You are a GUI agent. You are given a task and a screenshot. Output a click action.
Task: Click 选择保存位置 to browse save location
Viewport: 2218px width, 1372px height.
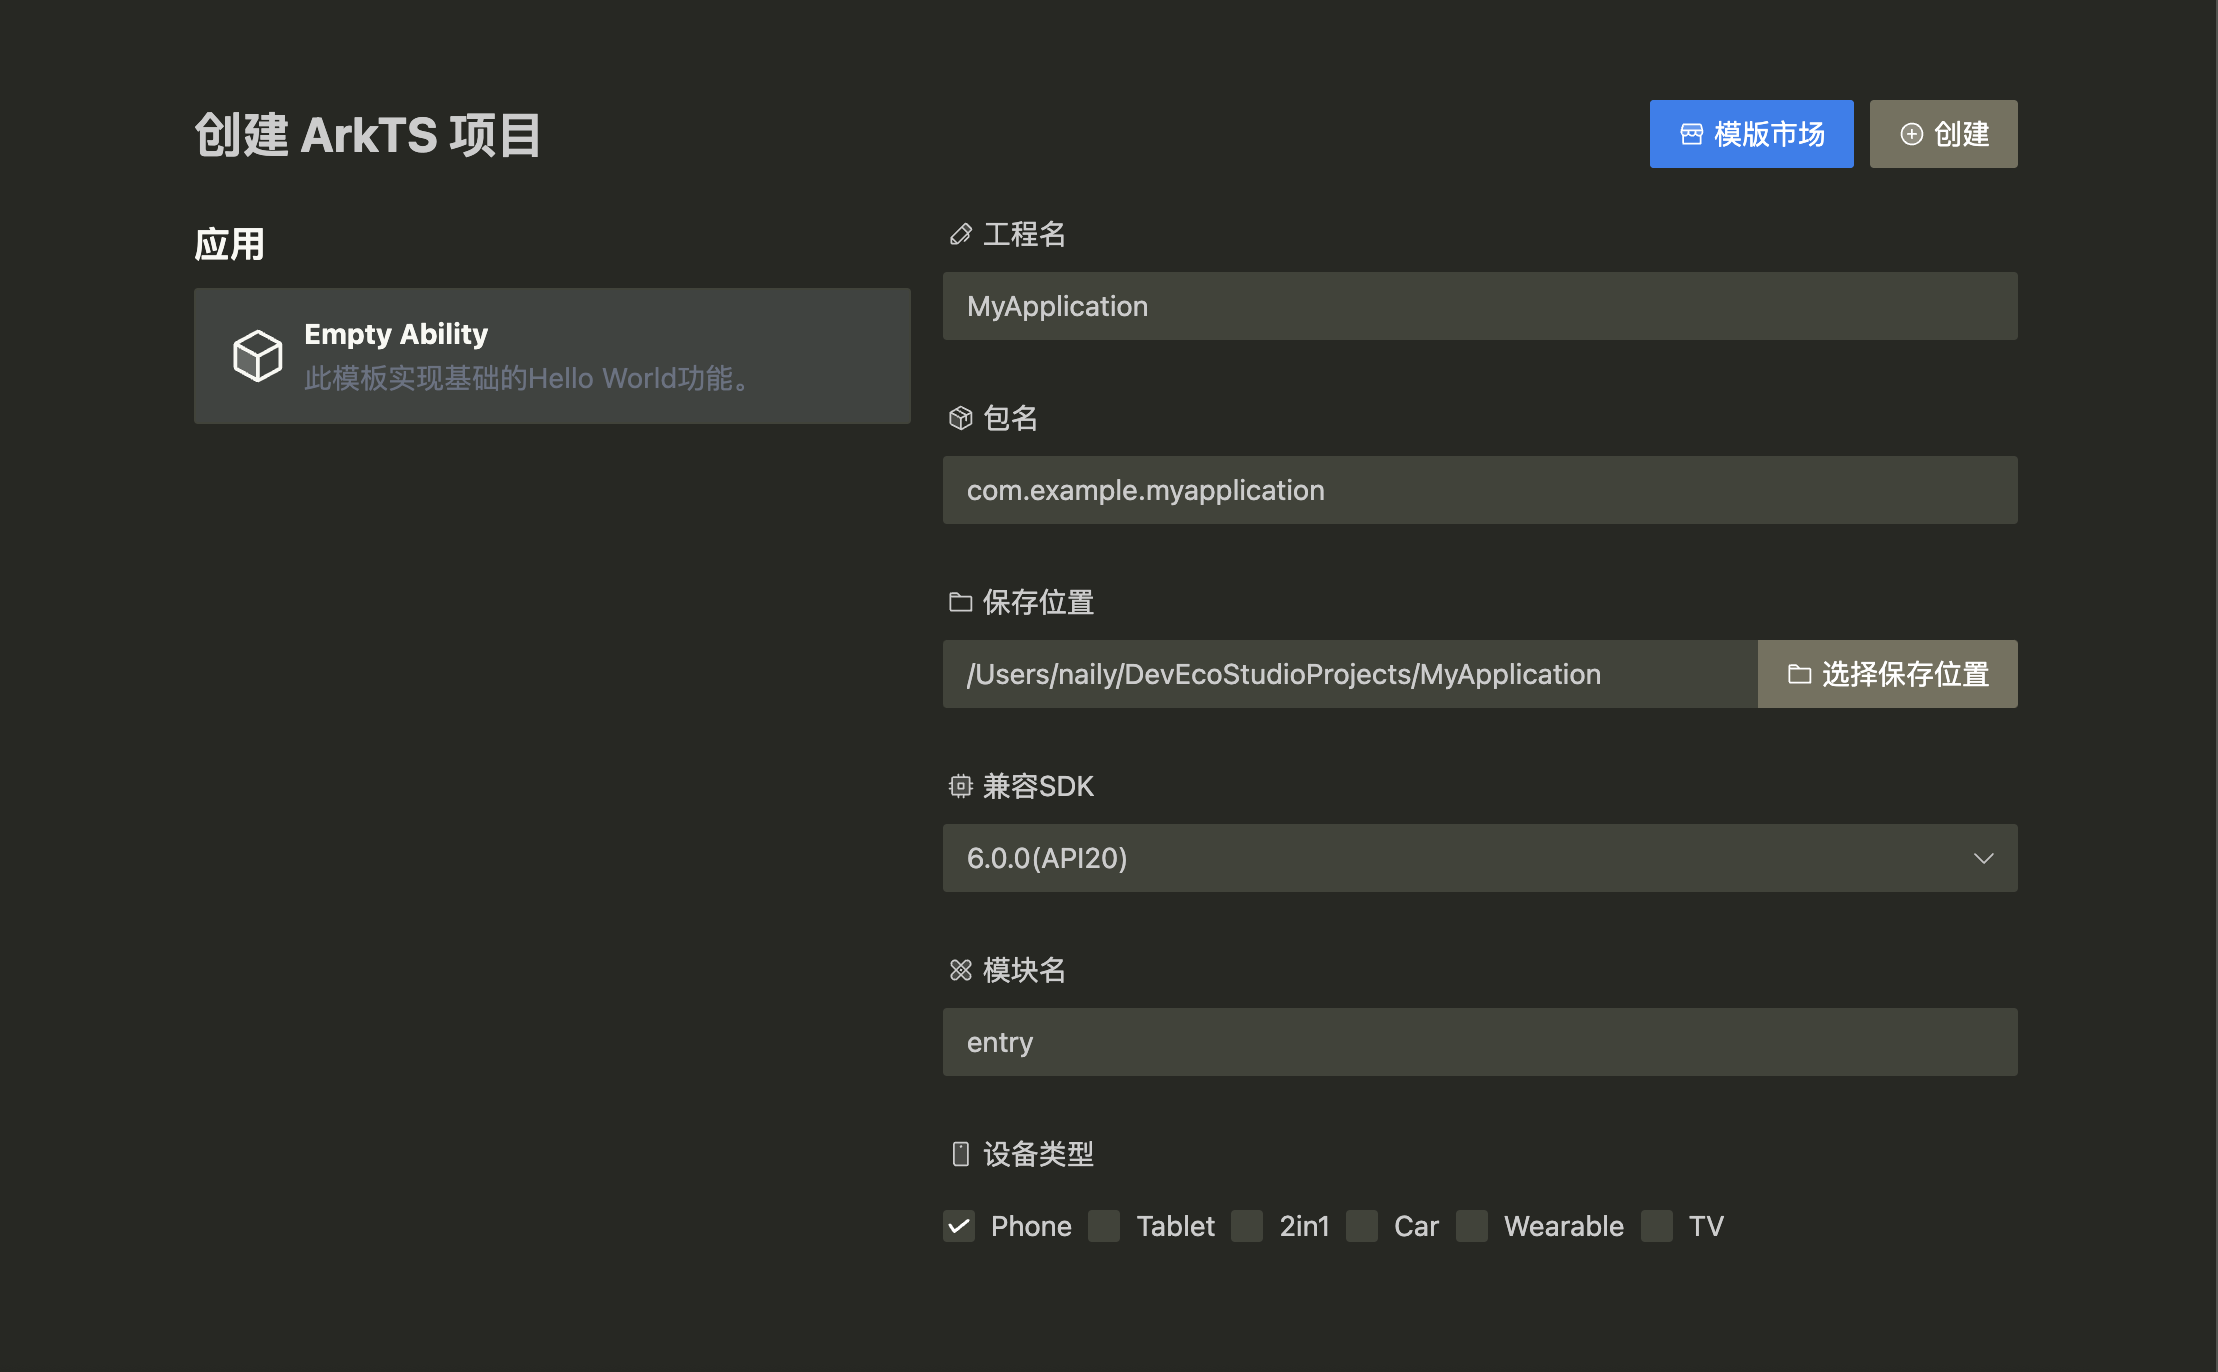tap(1887, 674)
